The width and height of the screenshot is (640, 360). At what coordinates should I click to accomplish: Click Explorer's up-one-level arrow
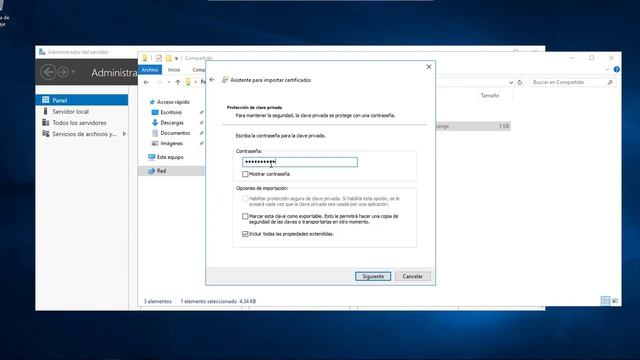point(178,82)
